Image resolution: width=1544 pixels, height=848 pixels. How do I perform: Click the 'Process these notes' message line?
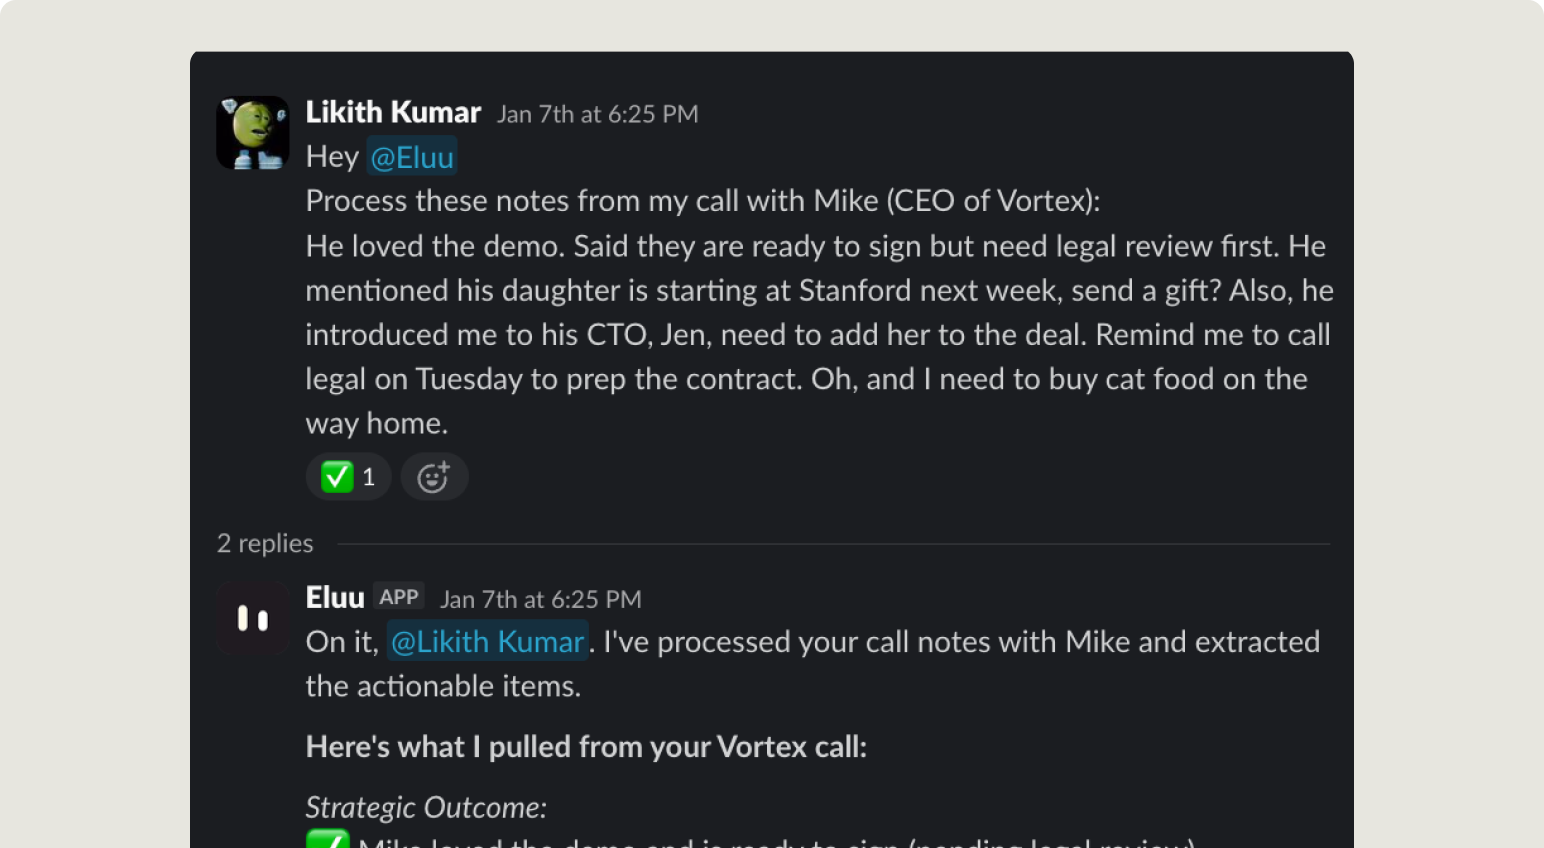coord(702,201)
